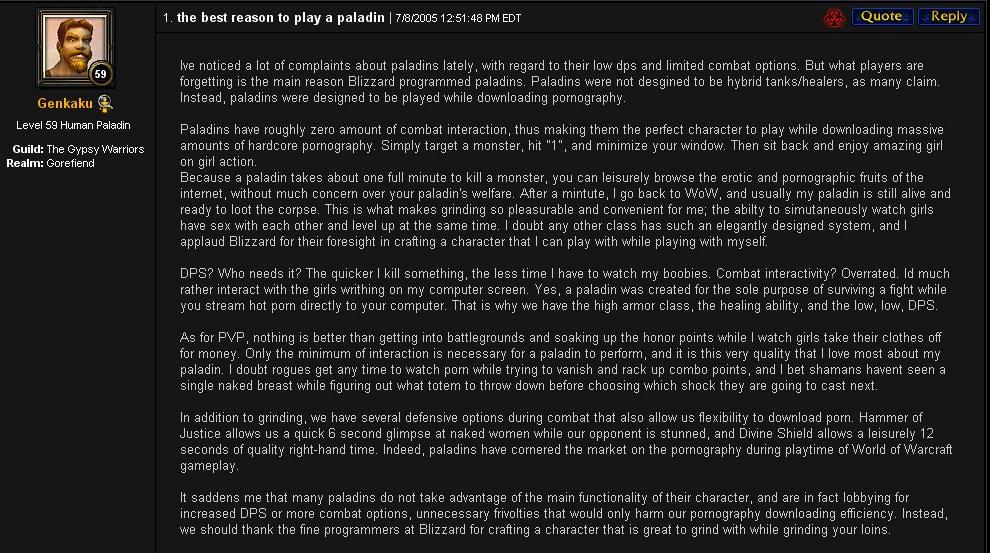Viewport: 990px width, 553px height.
Task: Open the Genkaku username link
Action: click(x=65, y=104)
